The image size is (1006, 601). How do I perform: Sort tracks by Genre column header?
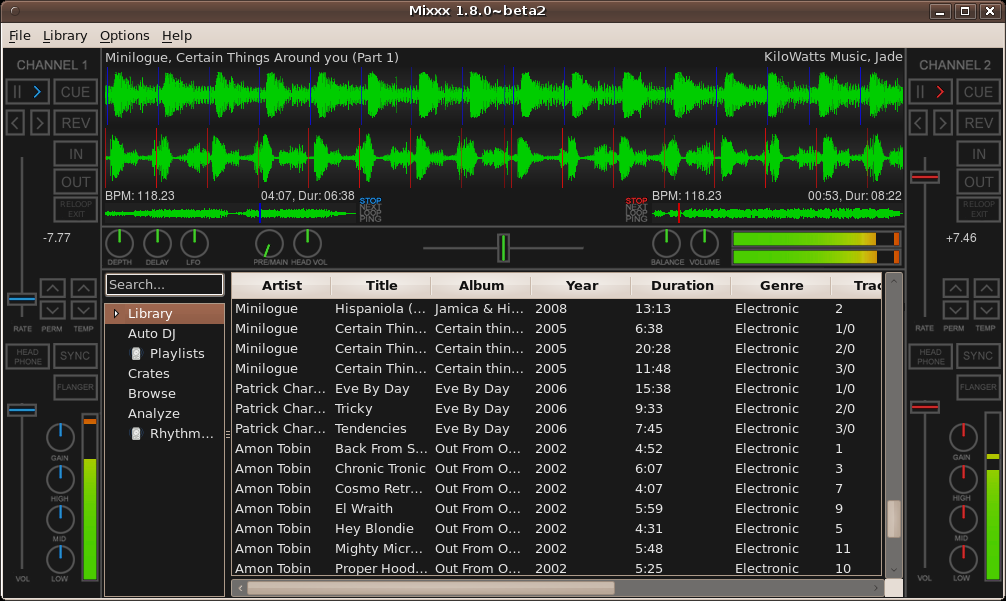pyautogui.click(x=781, y=285)
